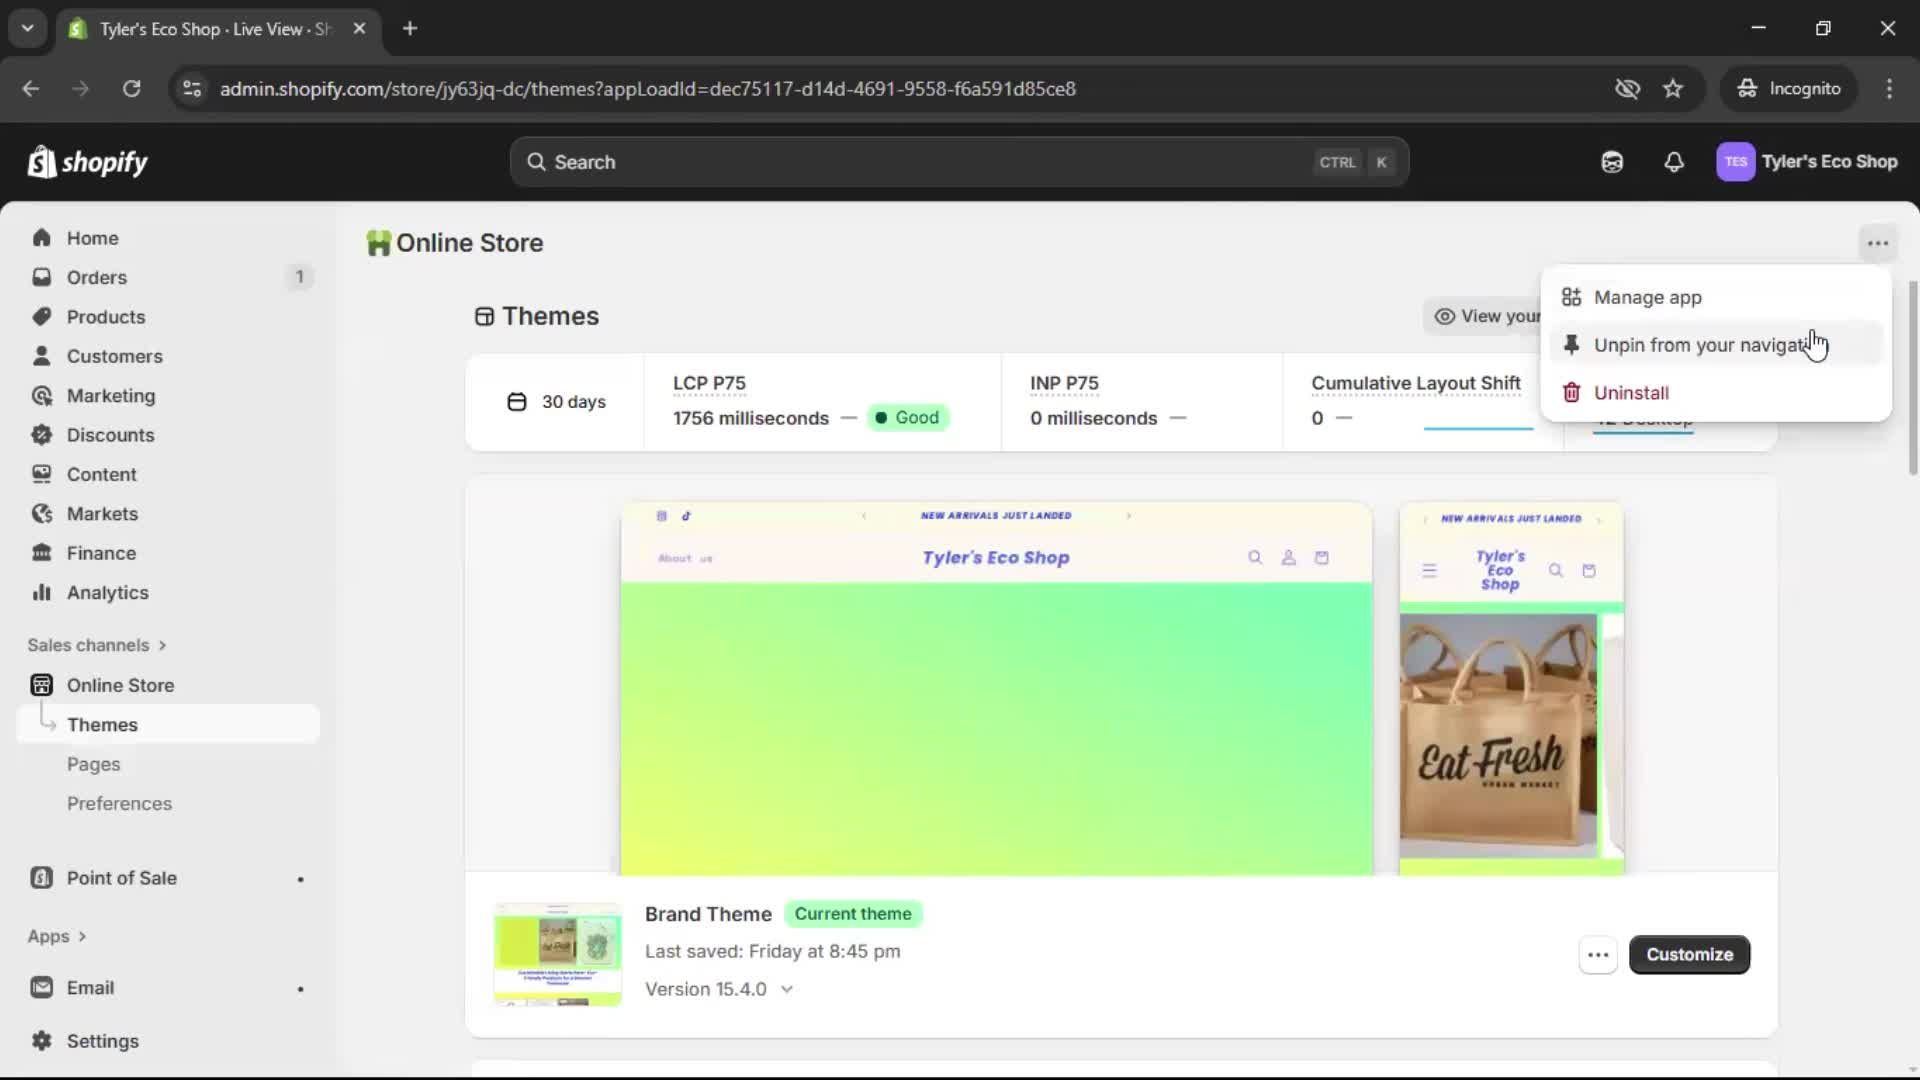Open the 30 days date range picker
The width and height of the screenshot is (1920, 1080).
point(556,402)
